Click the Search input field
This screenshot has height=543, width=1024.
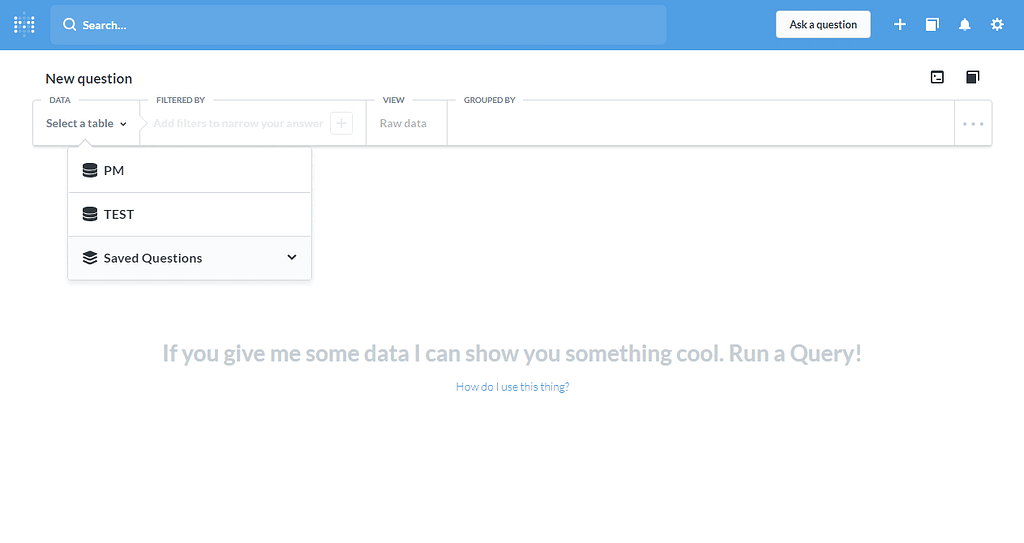(x=358, y=25)
